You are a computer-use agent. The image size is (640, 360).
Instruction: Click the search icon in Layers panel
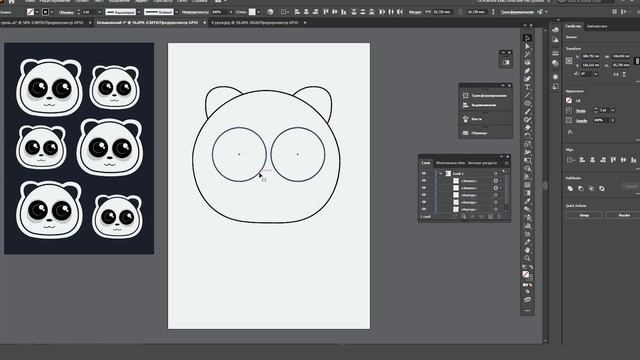464,216
